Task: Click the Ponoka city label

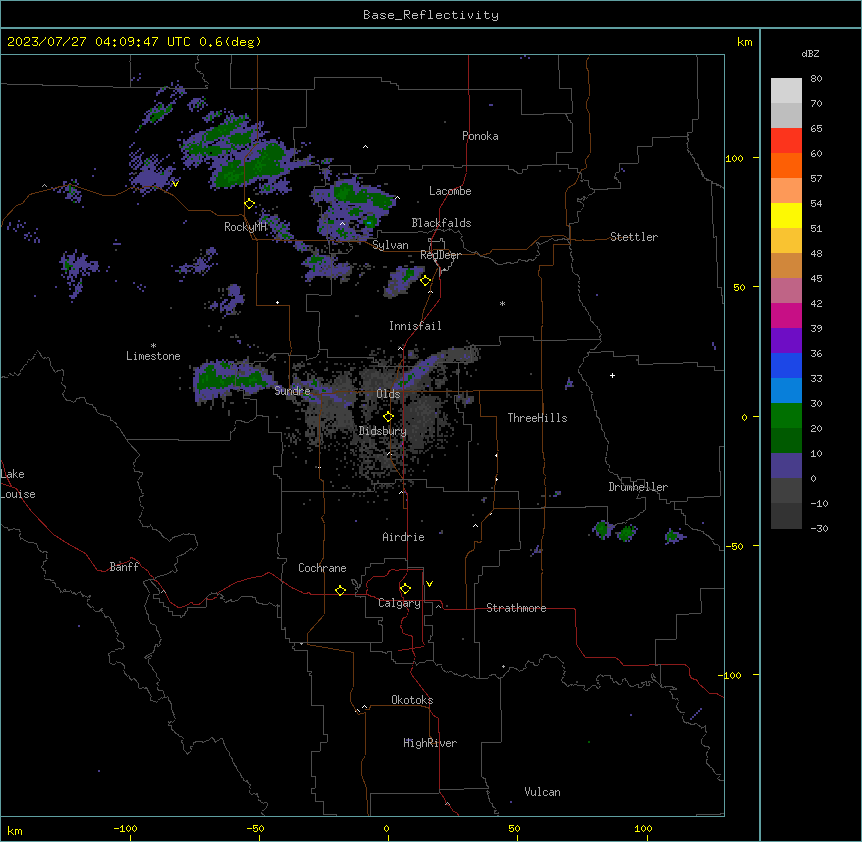Action: [480, 136]
